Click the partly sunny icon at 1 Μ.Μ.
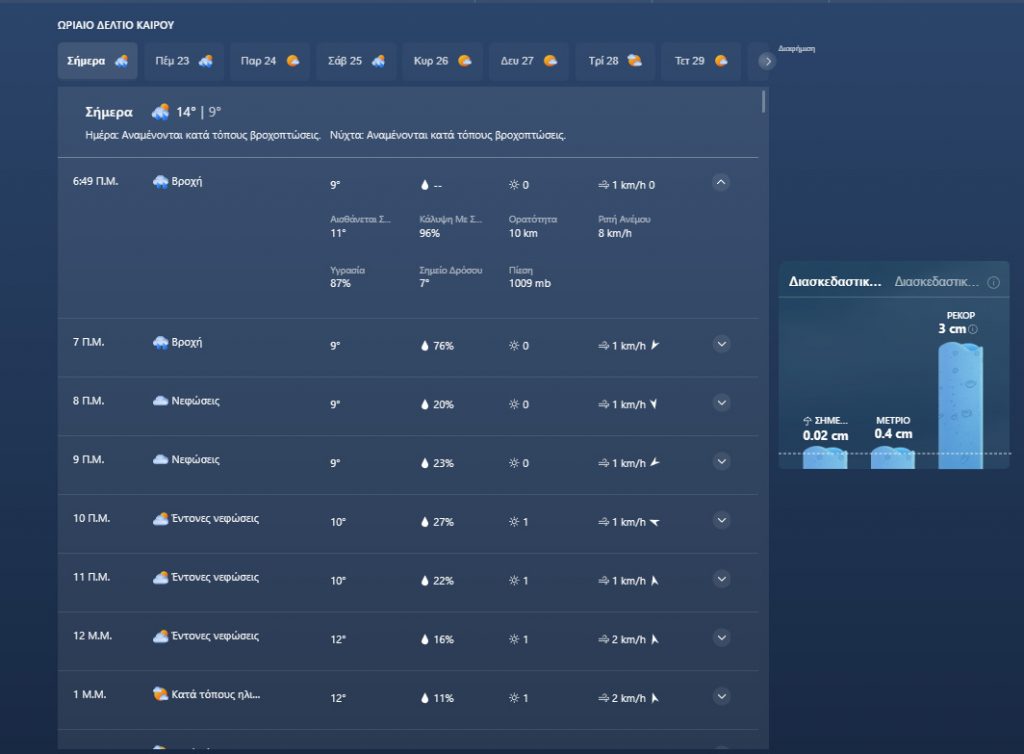Viewport: 1024px width, 754px height. click(x=160, y=694)
